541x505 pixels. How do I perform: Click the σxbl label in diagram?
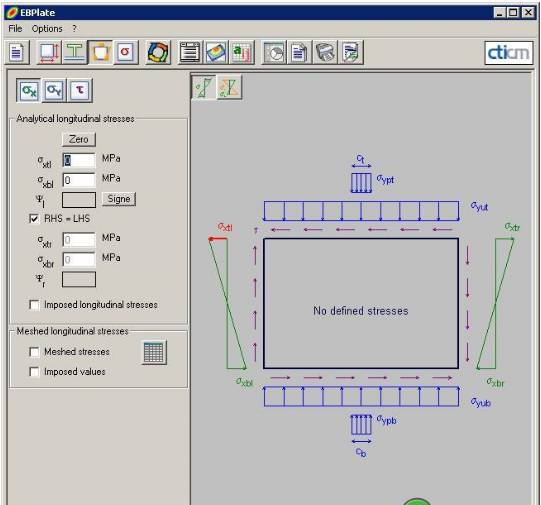coord(244,382)
